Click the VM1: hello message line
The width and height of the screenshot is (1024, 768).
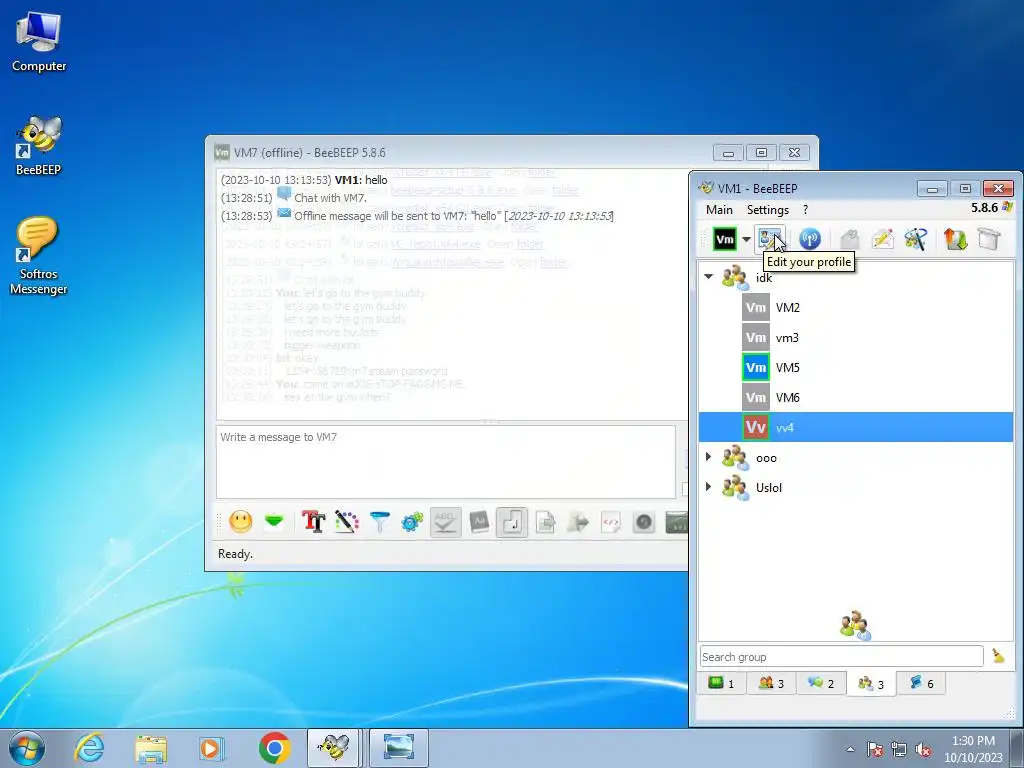tap(304, 180)
